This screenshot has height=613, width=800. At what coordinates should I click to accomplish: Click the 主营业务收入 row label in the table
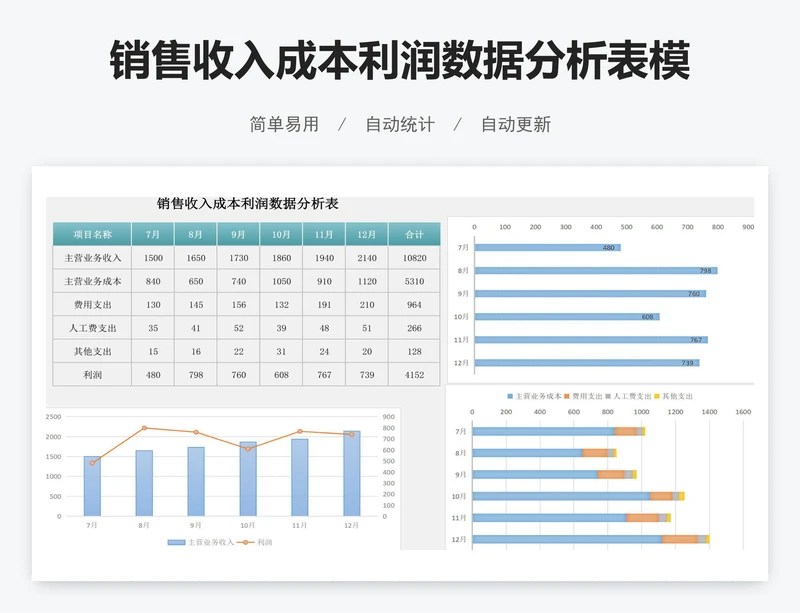[92, 258]
